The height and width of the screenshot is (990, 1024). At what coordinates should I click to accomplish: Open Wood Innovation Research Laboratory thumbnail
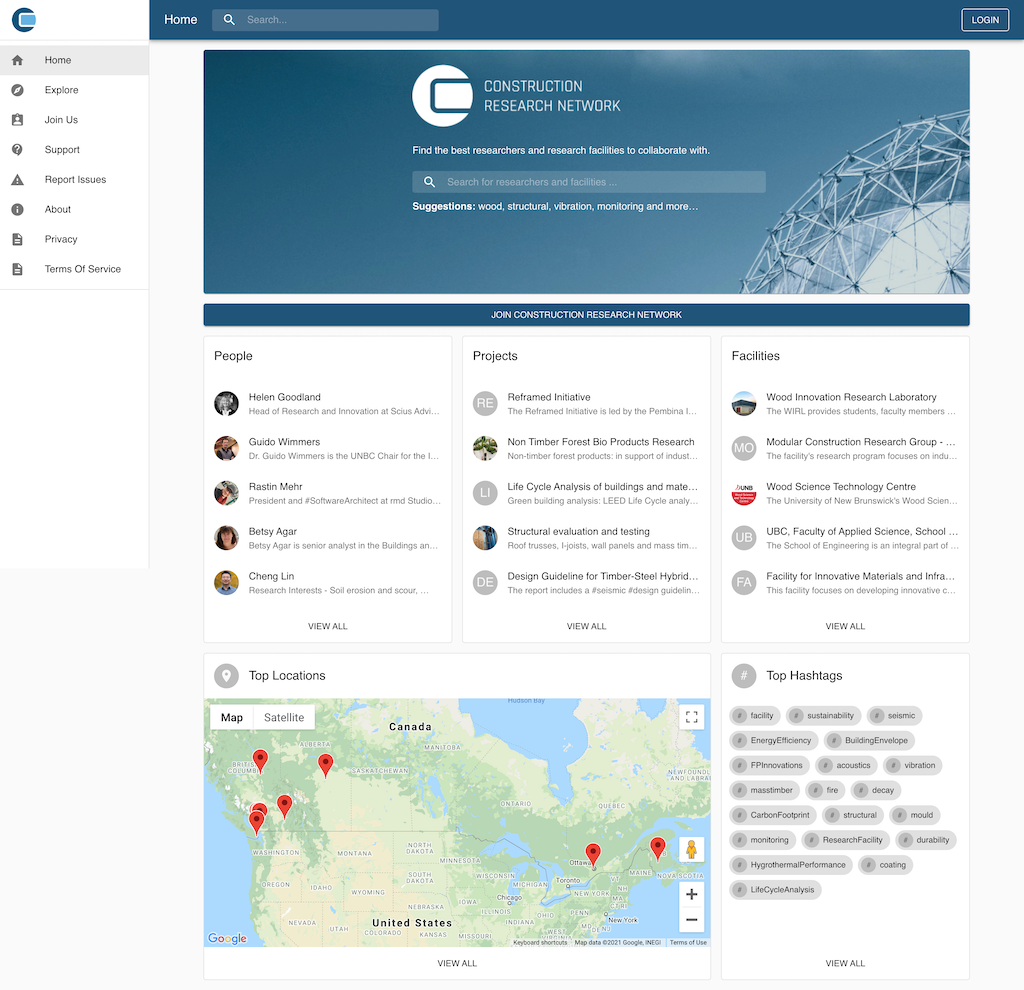coord(744,404)
